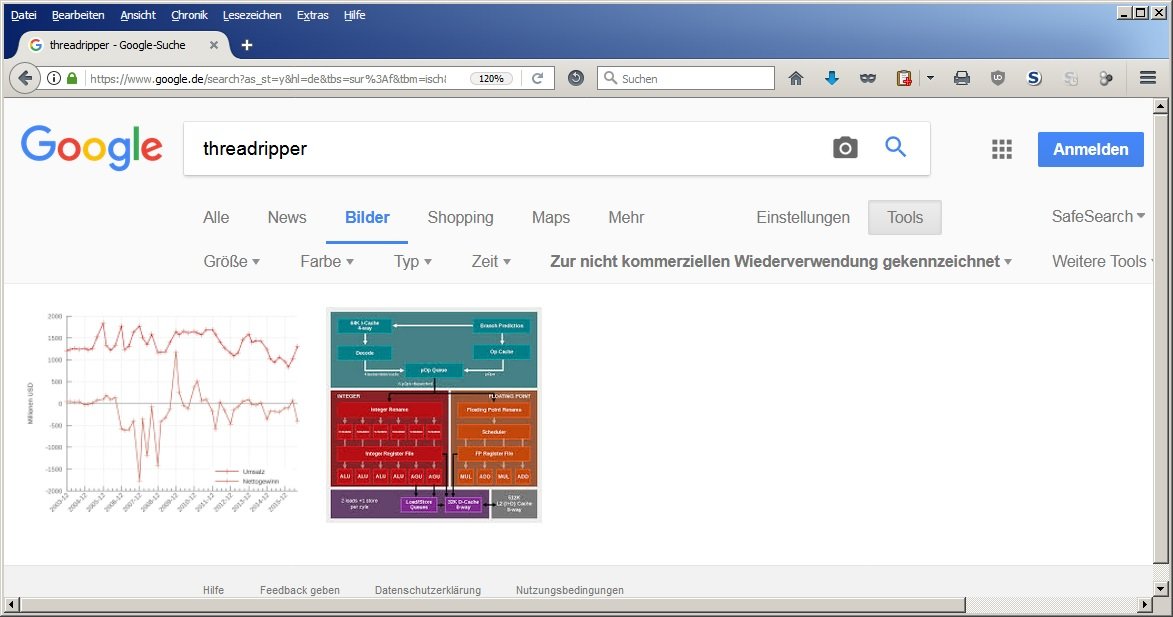
Task: Click the Google logo
Action: (x=91, y=147)
